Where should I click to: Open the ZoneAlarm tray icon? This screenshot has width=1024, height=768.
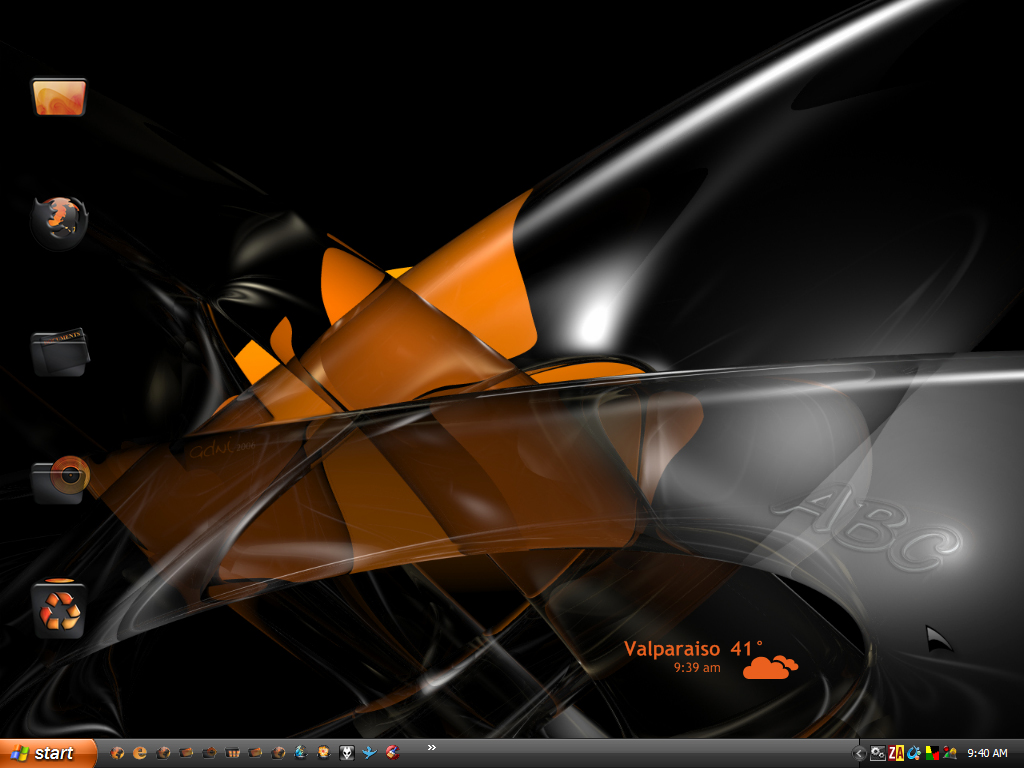point(896,753)
